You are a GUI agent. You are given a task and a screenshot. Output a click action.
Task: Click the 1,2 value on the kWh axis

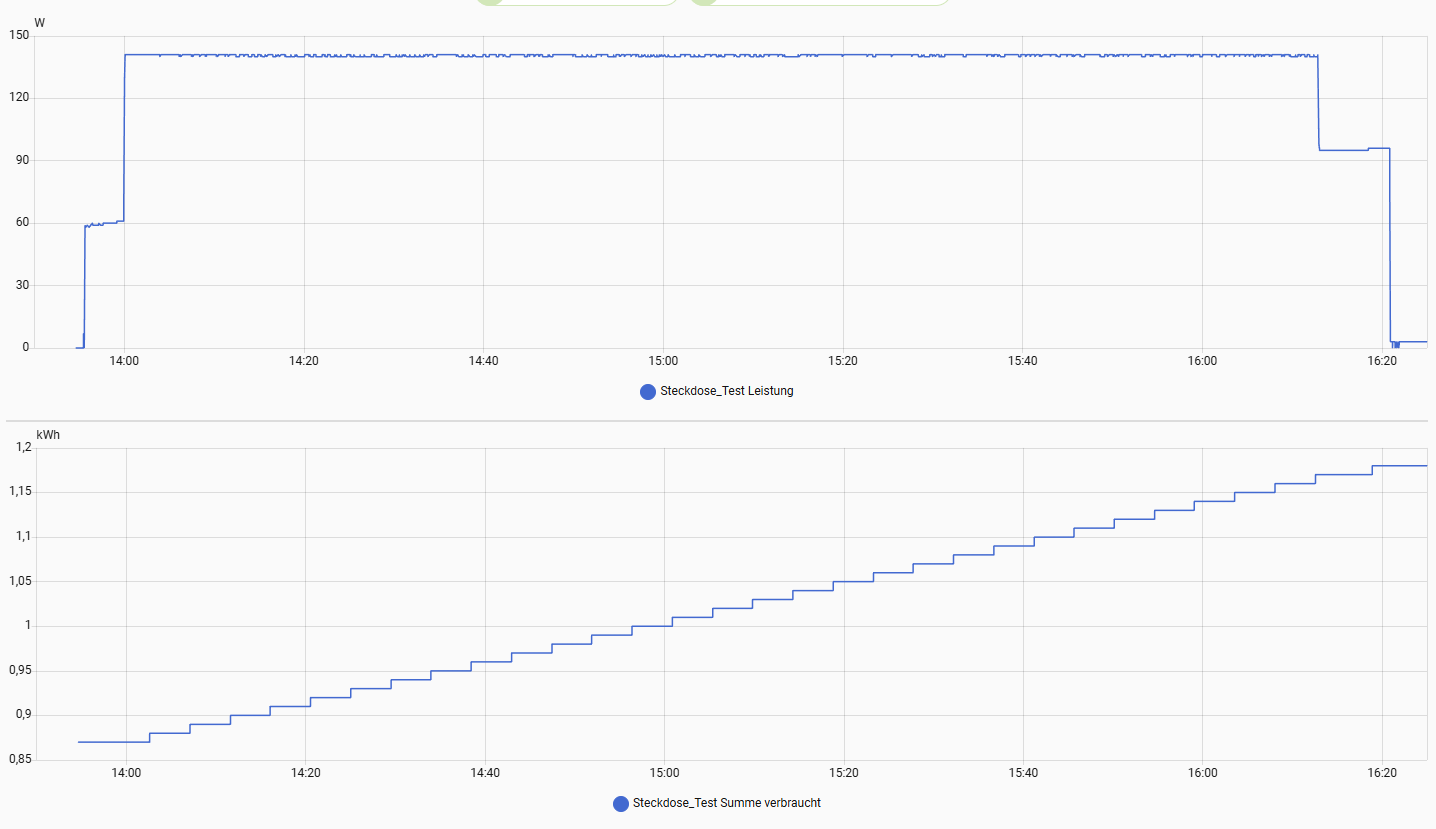click(20, 448)
